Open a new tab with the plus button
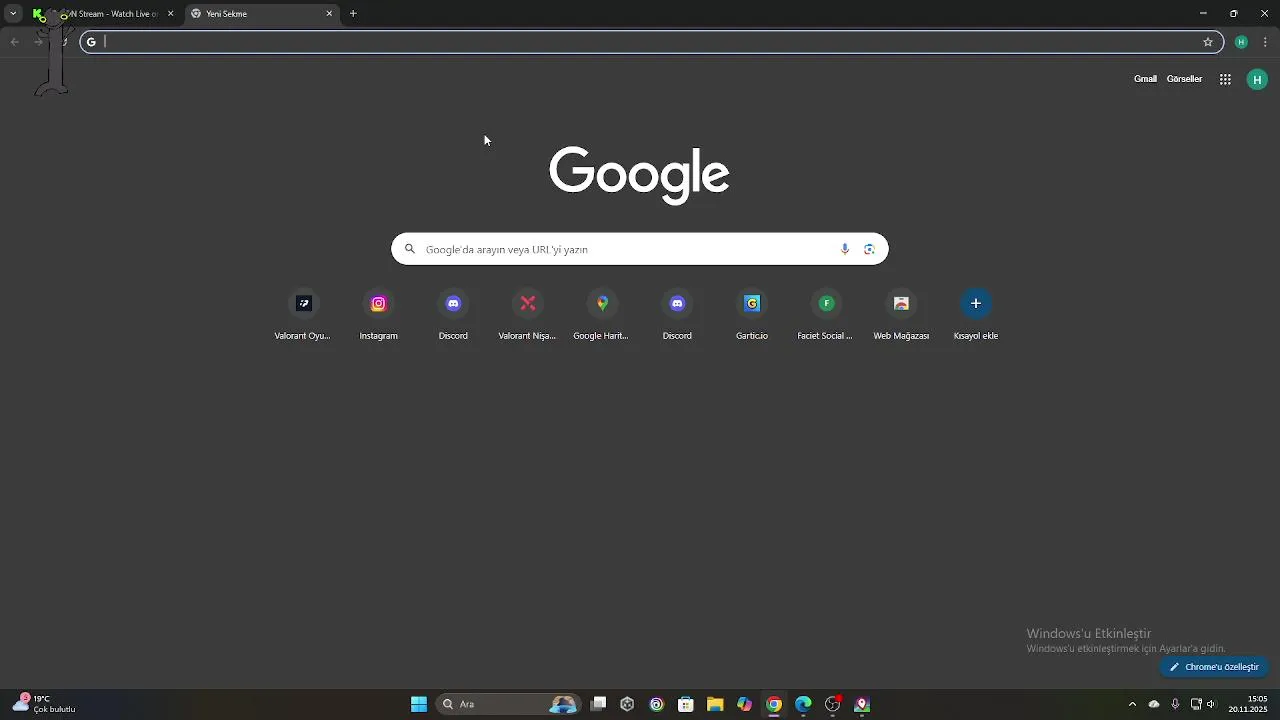Image resolution: width=1280 pixels, height=720 pixels. point(353,14)
